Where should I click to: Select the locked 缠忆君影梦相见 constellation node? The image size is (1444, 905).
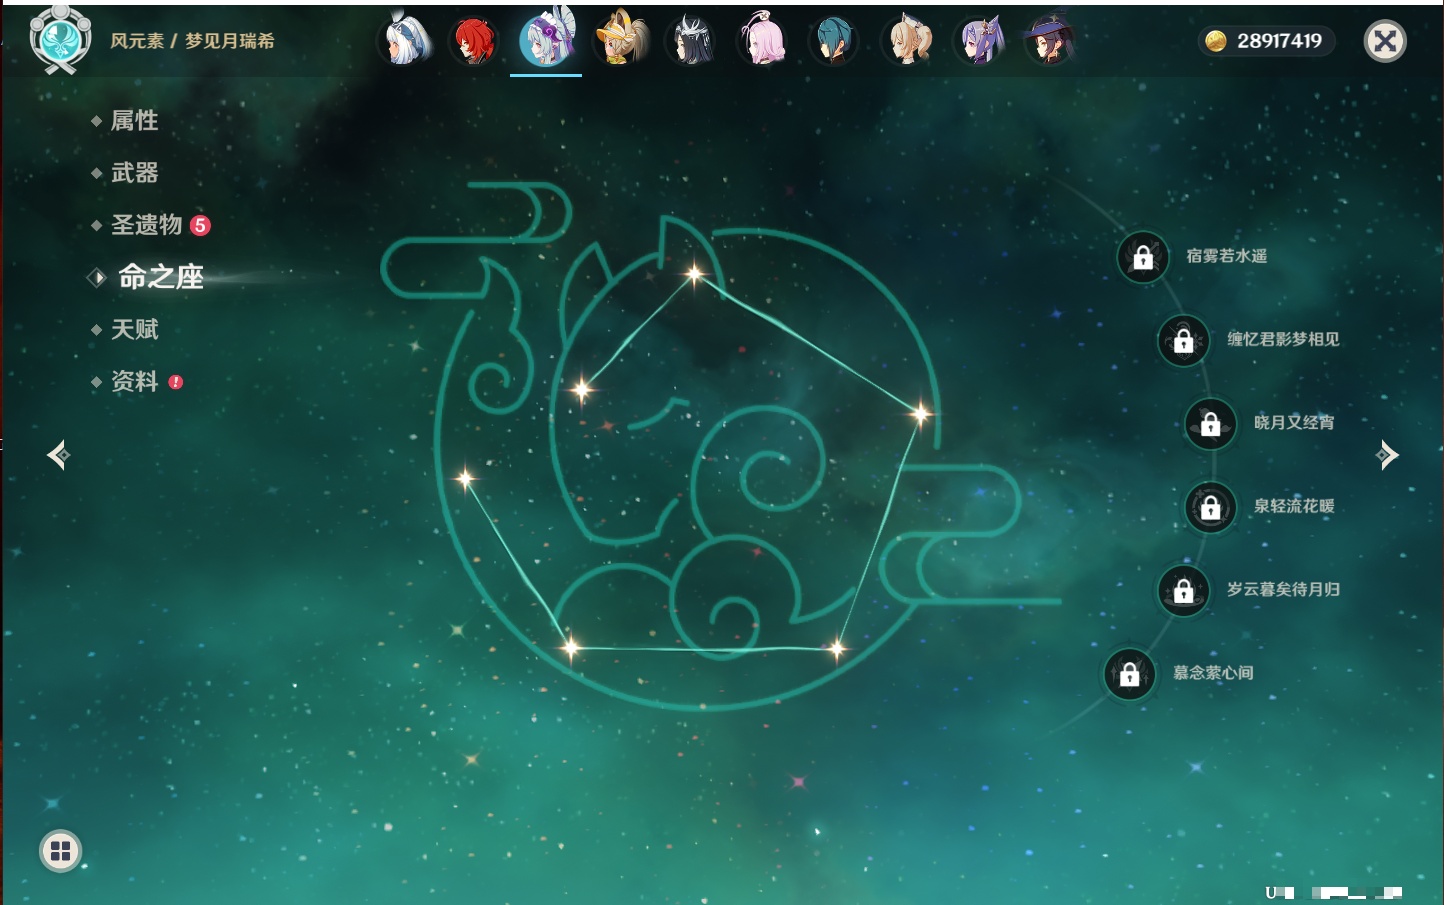1183,340
